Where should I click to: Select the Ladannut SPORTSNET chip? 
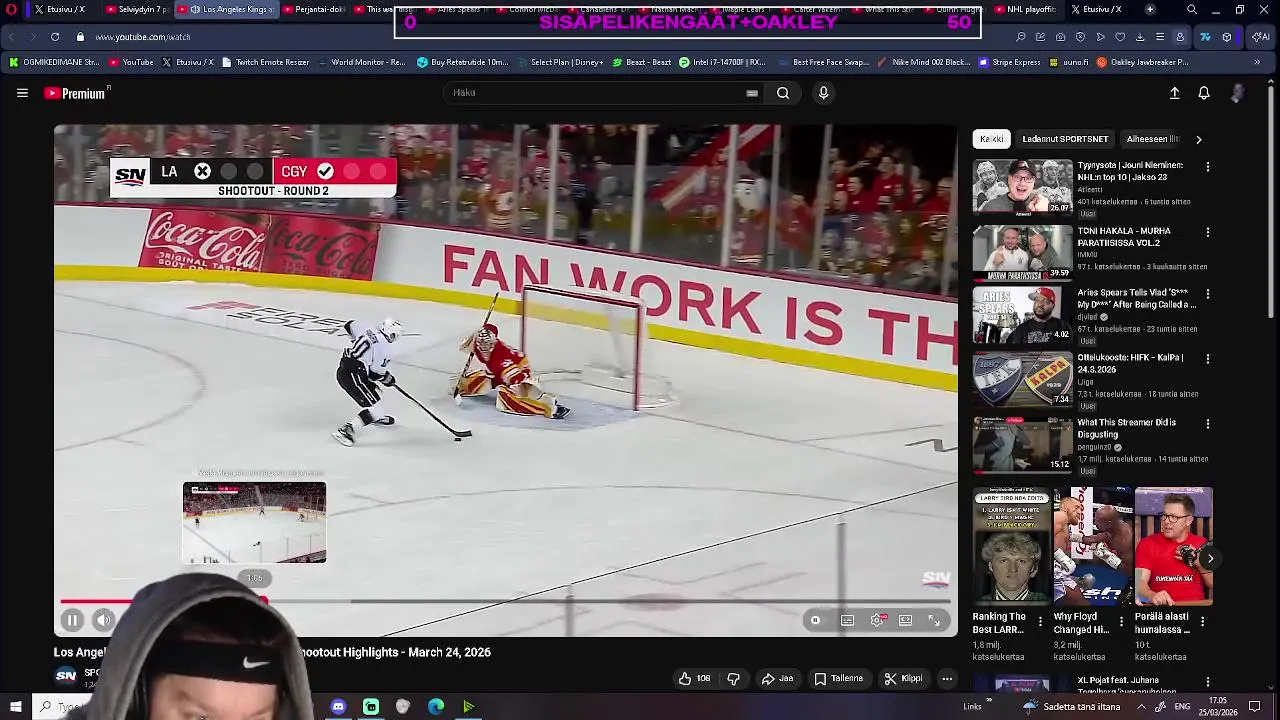point(1065,139)
